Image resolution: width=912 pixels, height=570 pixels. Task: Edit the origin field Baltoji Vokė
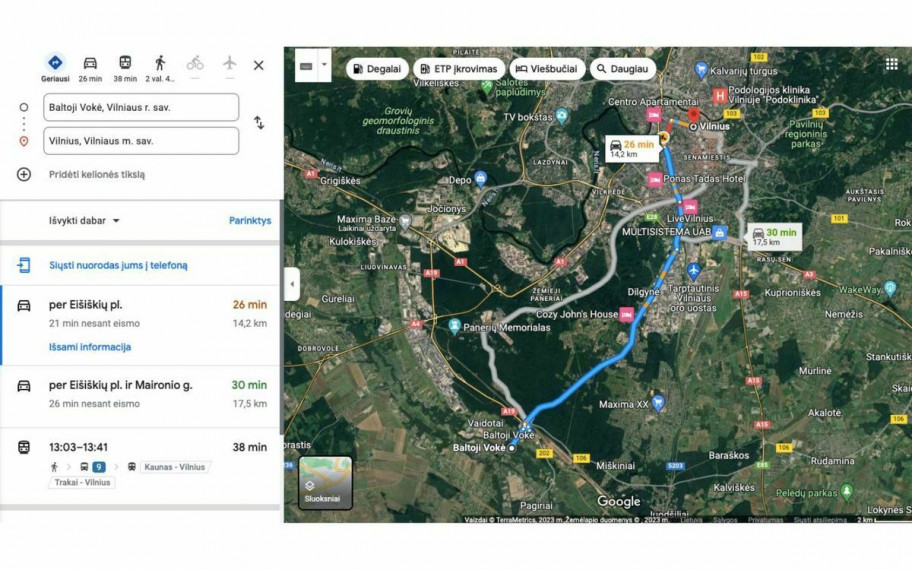pos(141,107)
